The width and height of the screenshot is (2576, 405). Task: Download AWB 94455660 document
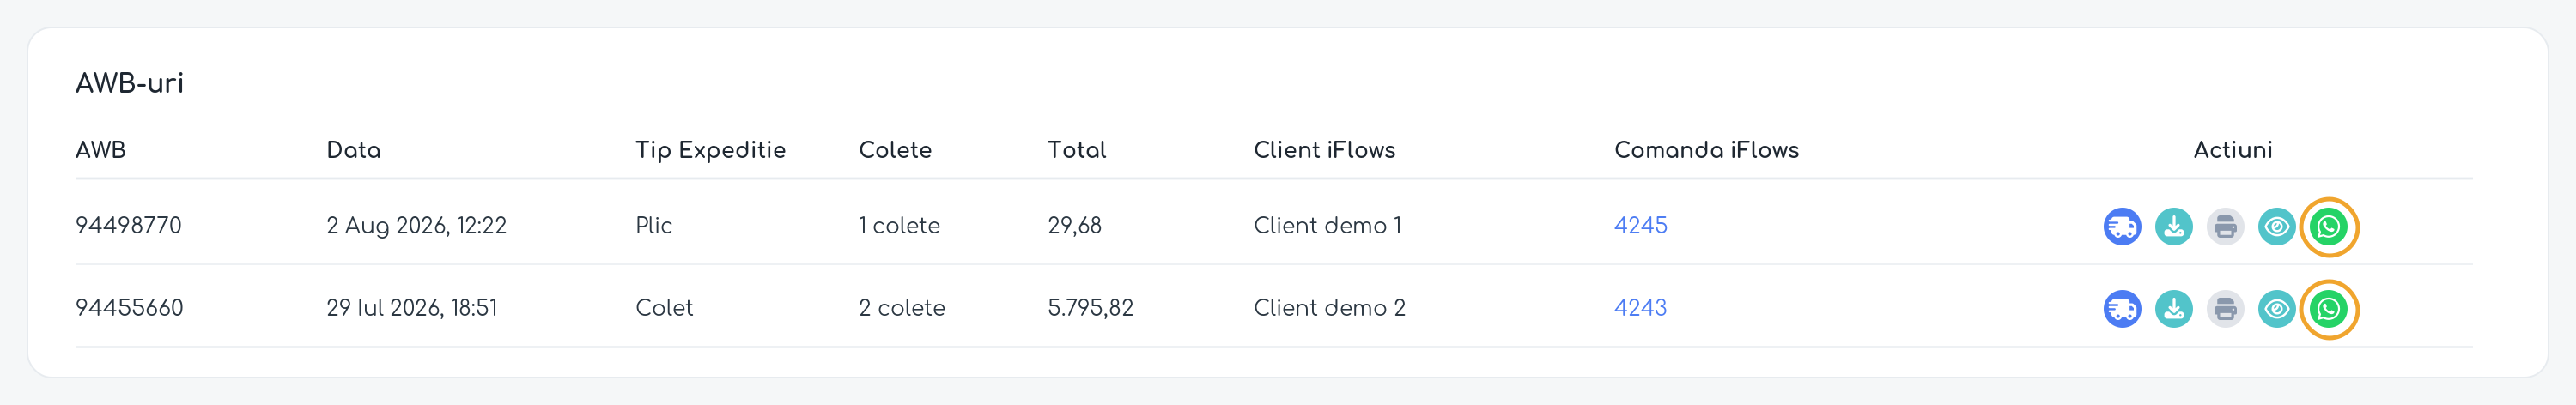pos(2174,309)
